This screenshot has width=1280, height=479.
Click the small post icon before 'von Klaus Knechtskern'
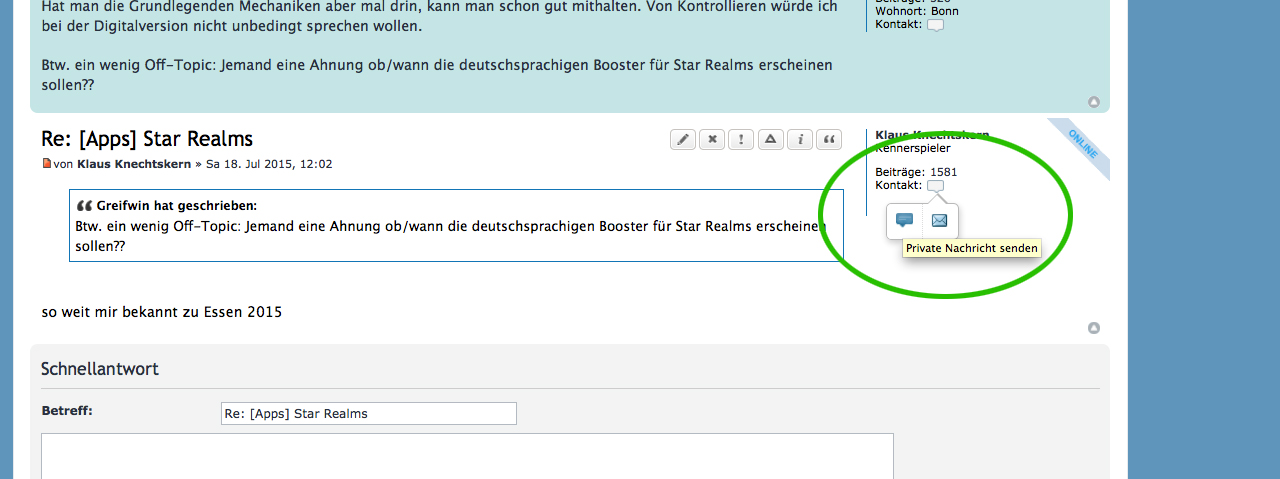pyautogui.click(x=46, y=163)
